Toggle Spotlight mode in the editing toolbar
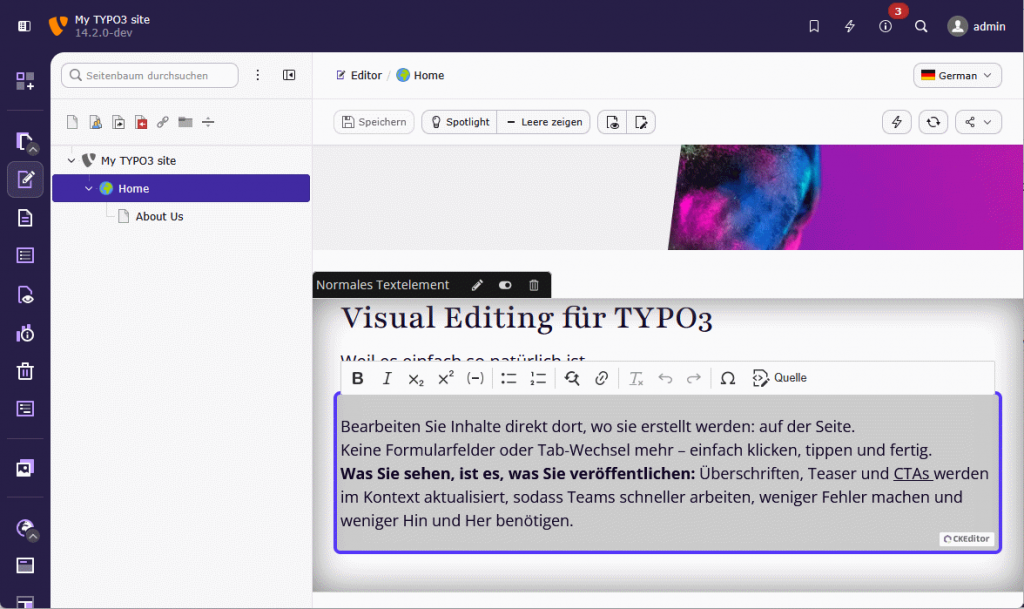Image resolution: width=1024 pixels, height=609 pixels. pyautogui.click(x=458, y=121)
